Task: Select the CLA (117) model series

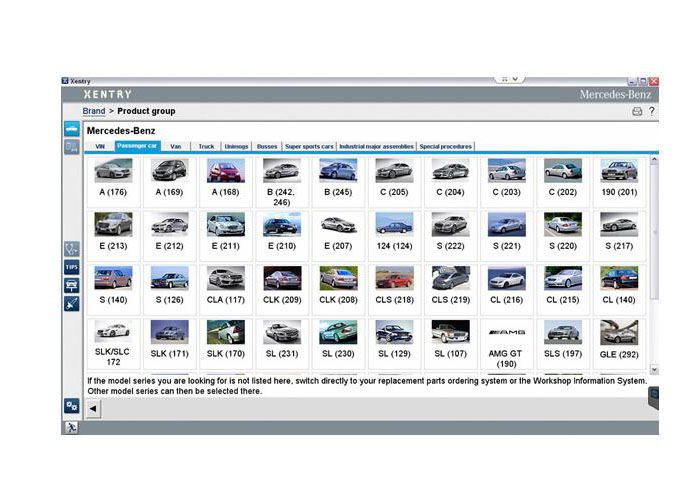Action: (x=226, y=289)
